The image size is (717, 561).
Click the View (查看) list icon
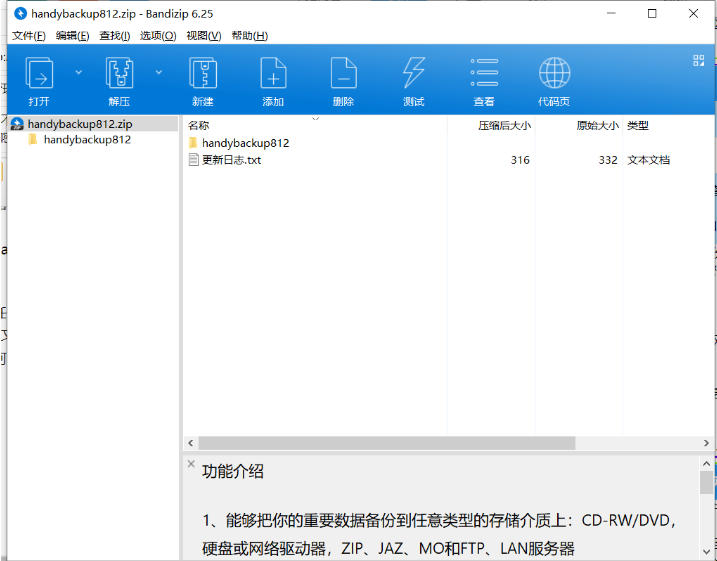(x=484, y=73)
